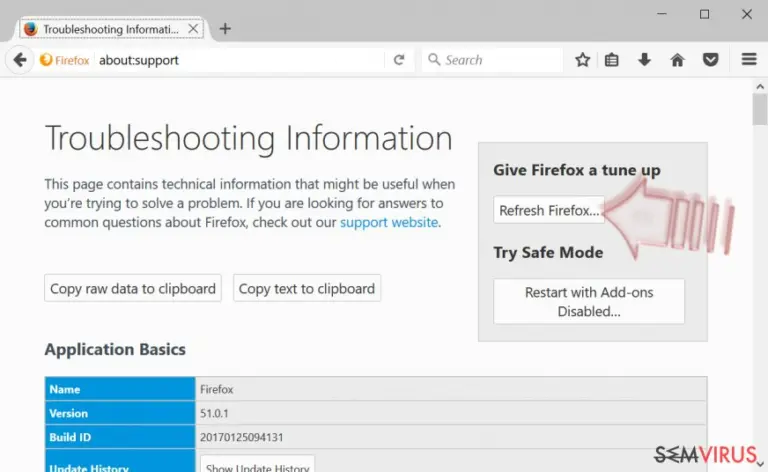768x472 pixels.
Task: Click the about:support address field
Action: [240, 60]
